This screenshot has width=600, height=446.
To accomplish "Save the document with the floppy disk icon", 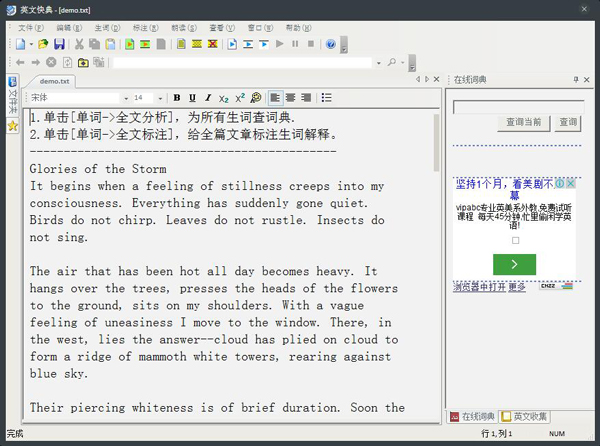I will coord(59,44).
